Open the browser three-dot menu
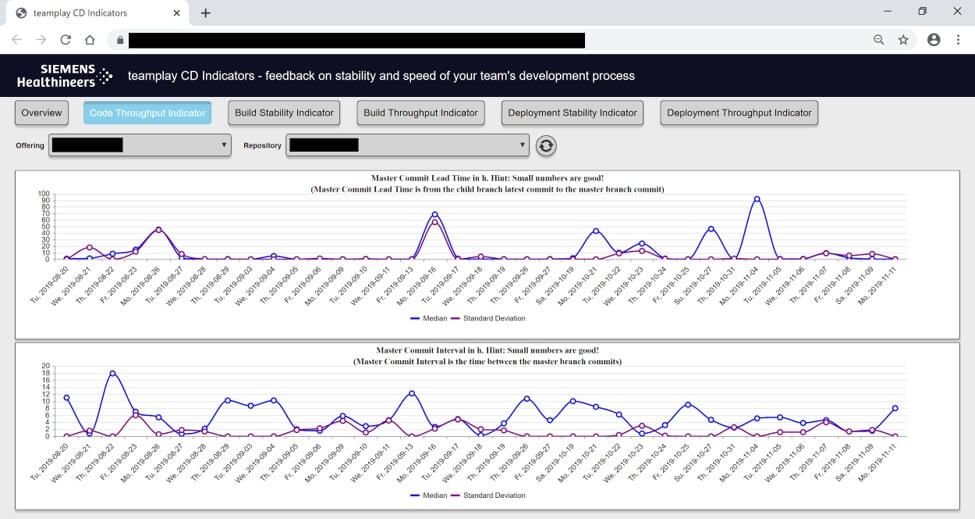975x519 pixels. tap(958, 40)
